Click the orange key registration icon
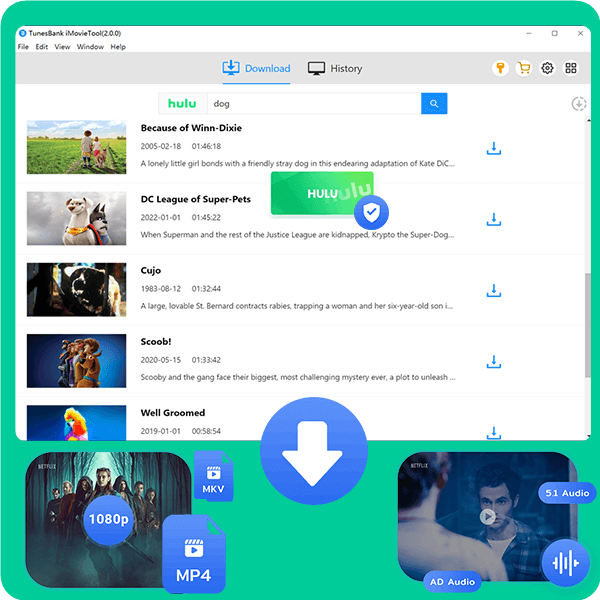The width and height of the screenshot is (600, 600). (500, 68)
